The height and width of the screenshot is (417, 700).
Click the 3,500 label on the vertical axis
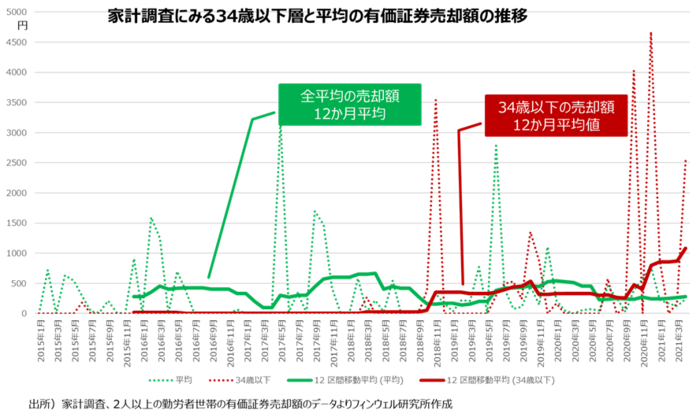point(15,103)
